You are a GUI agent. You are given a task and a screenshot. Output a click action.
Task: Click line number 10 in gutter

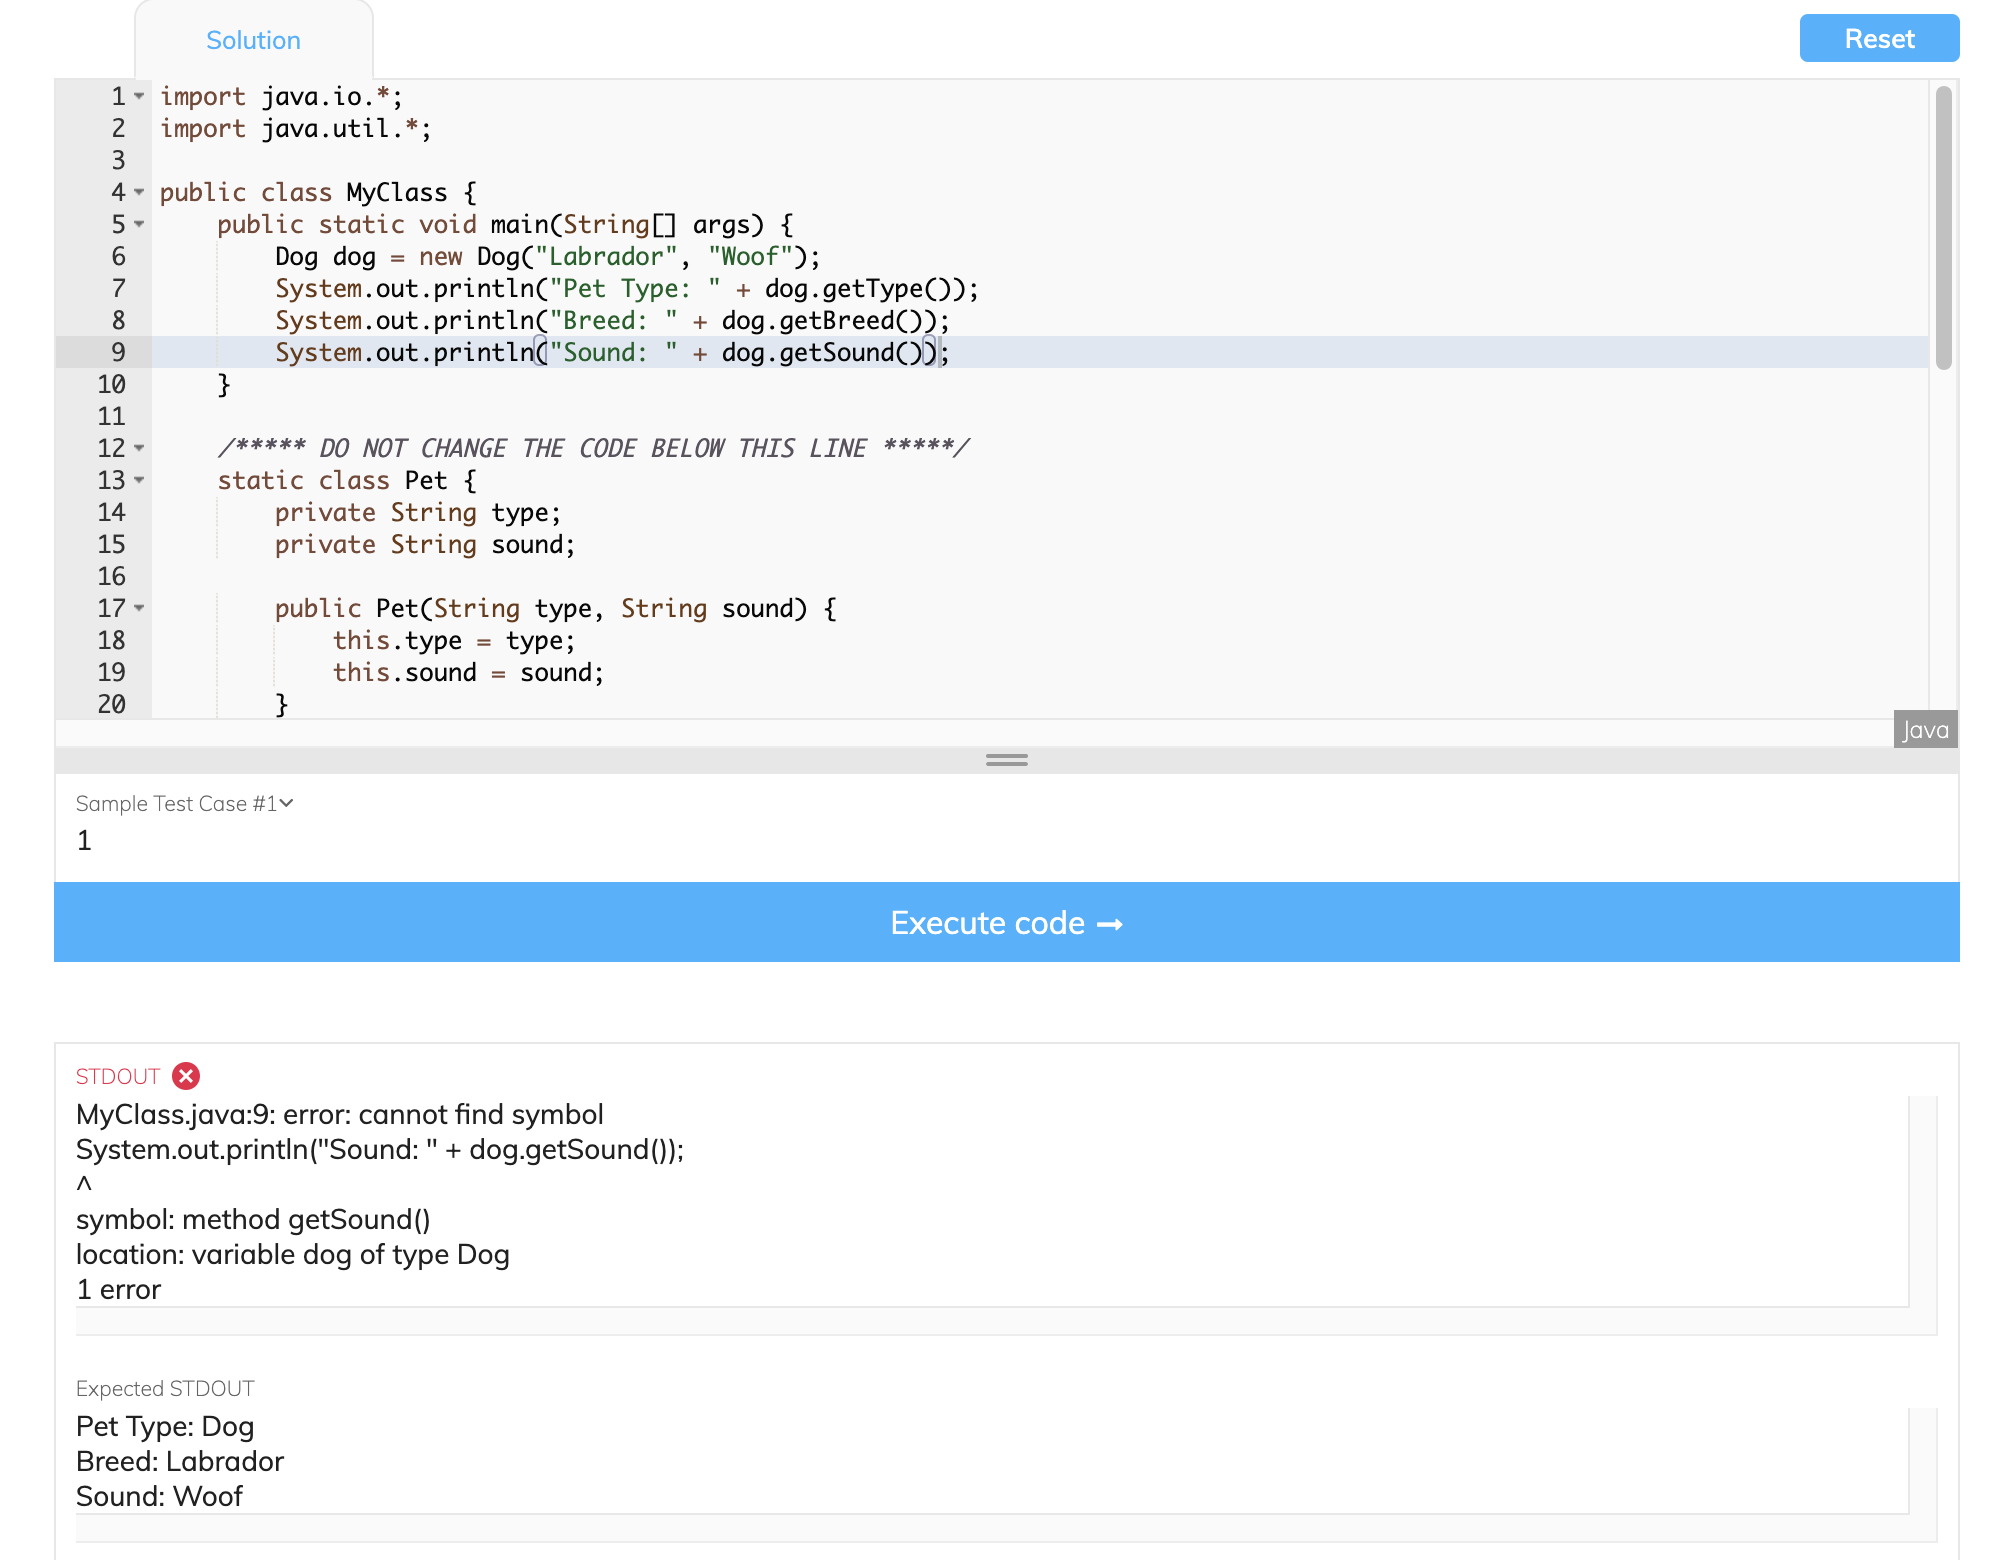112,385
